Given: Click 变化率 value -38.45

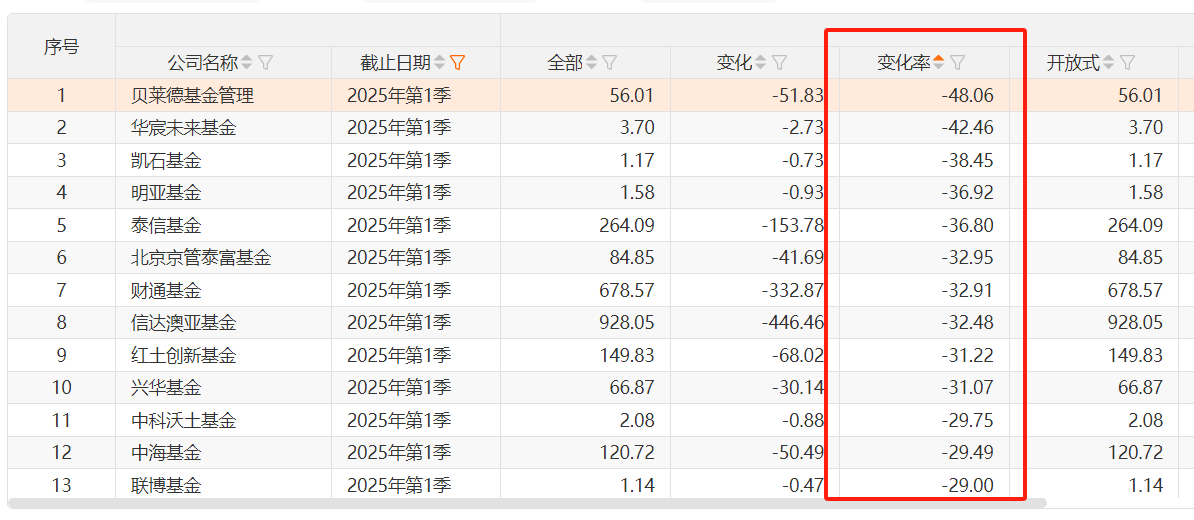Looking at the screenshot, I should pos(967,161).
